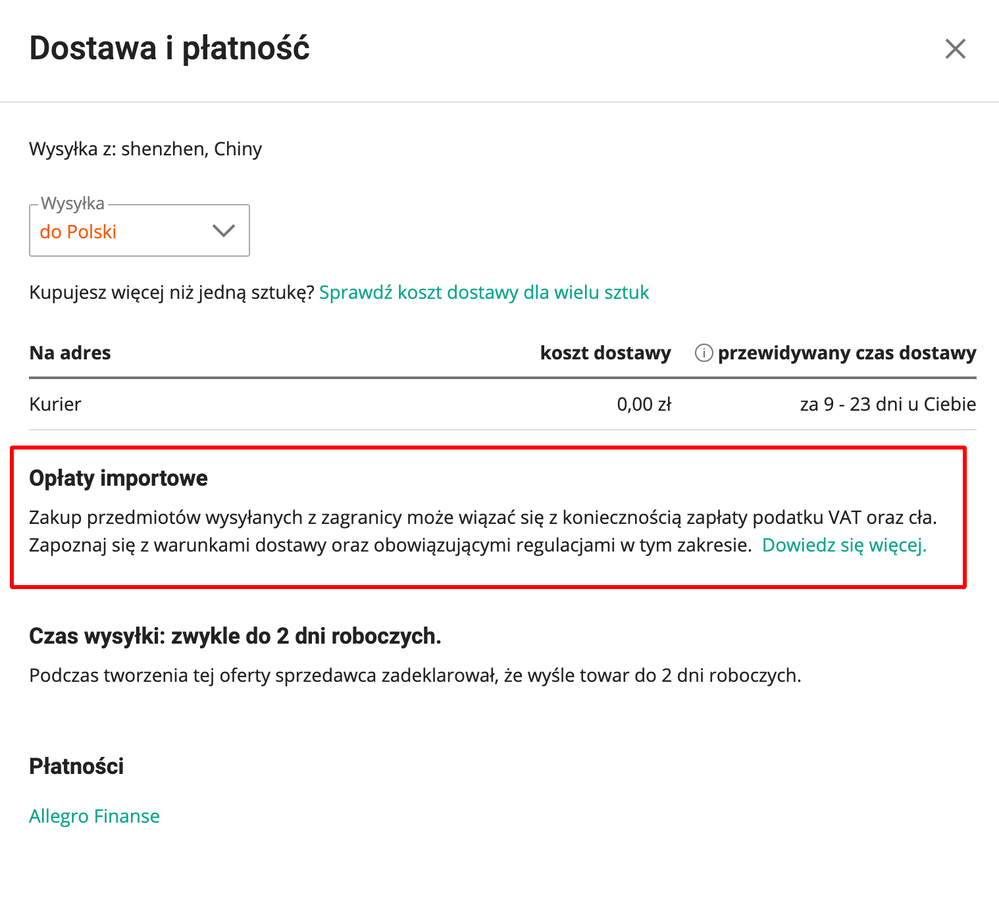Click the 'Płatności' section heading
Screen dimensions: 999x903
click(x=76, y=767)
